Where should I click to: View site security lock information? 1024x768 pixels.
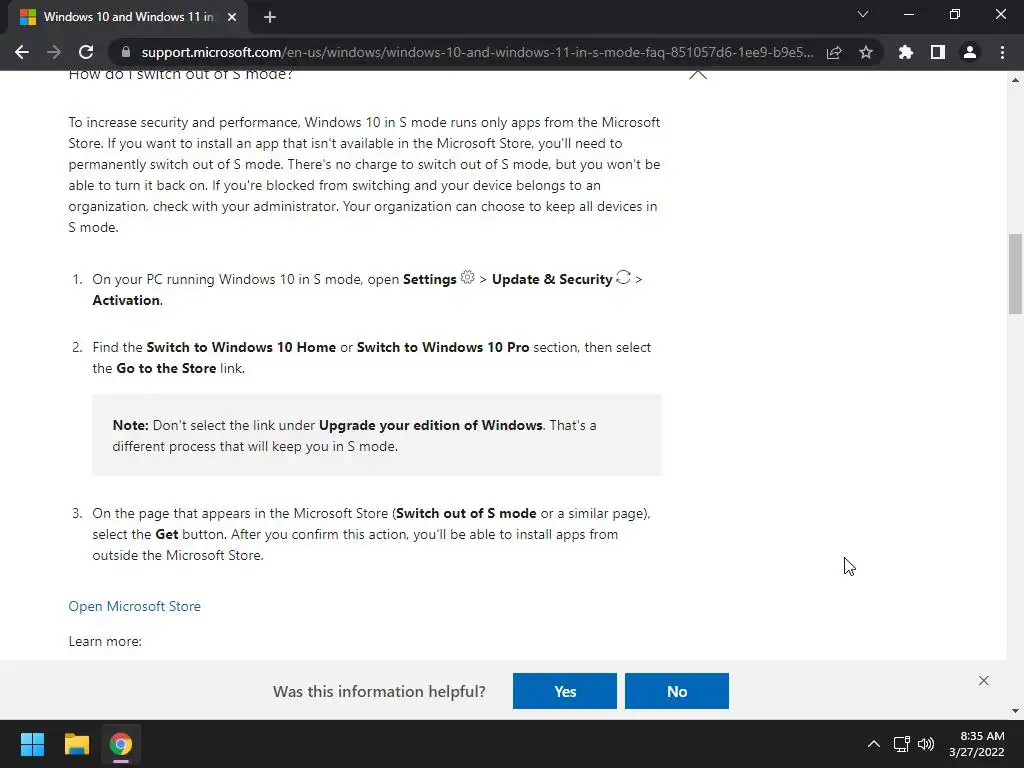(126, 52)
